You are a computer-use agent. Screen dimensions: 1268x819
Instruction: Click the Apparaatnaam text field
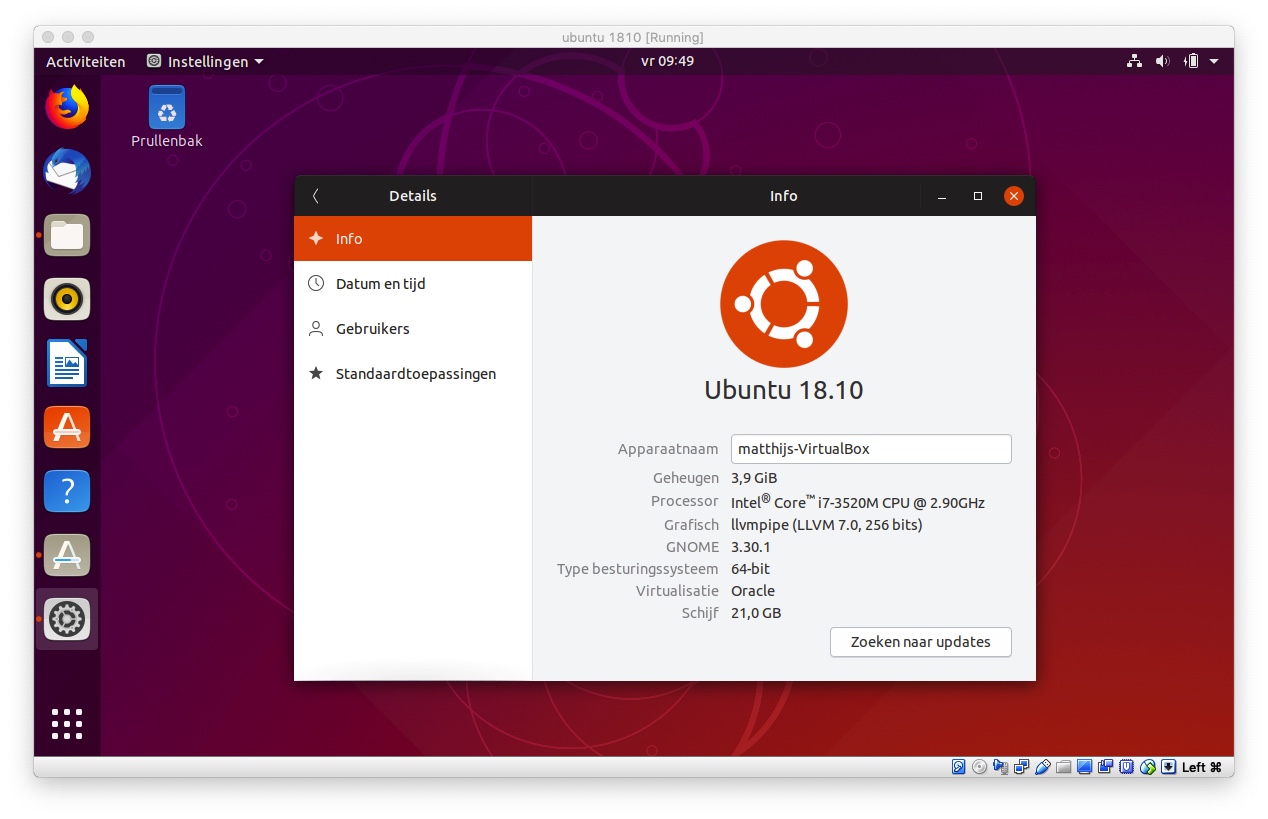pos(870,449)
